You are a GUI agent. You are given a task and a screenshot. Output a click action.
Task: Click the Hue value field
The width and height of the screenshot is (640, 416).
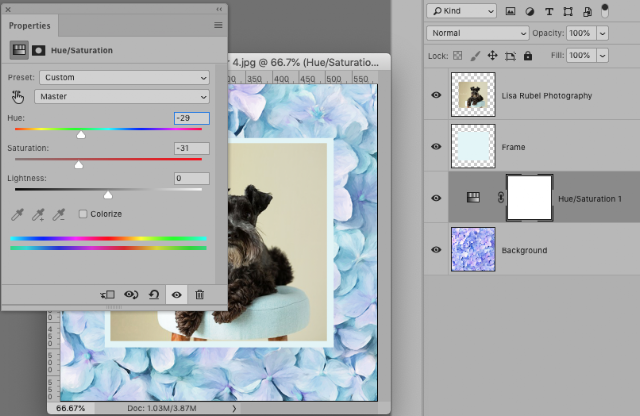pyautogui.click(x=192, y=118)
